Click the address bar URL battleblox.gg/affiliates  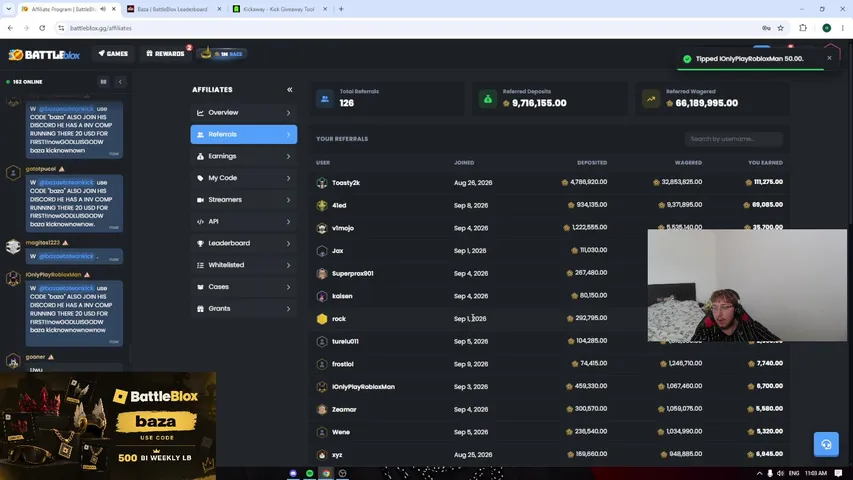coord(101,28)
